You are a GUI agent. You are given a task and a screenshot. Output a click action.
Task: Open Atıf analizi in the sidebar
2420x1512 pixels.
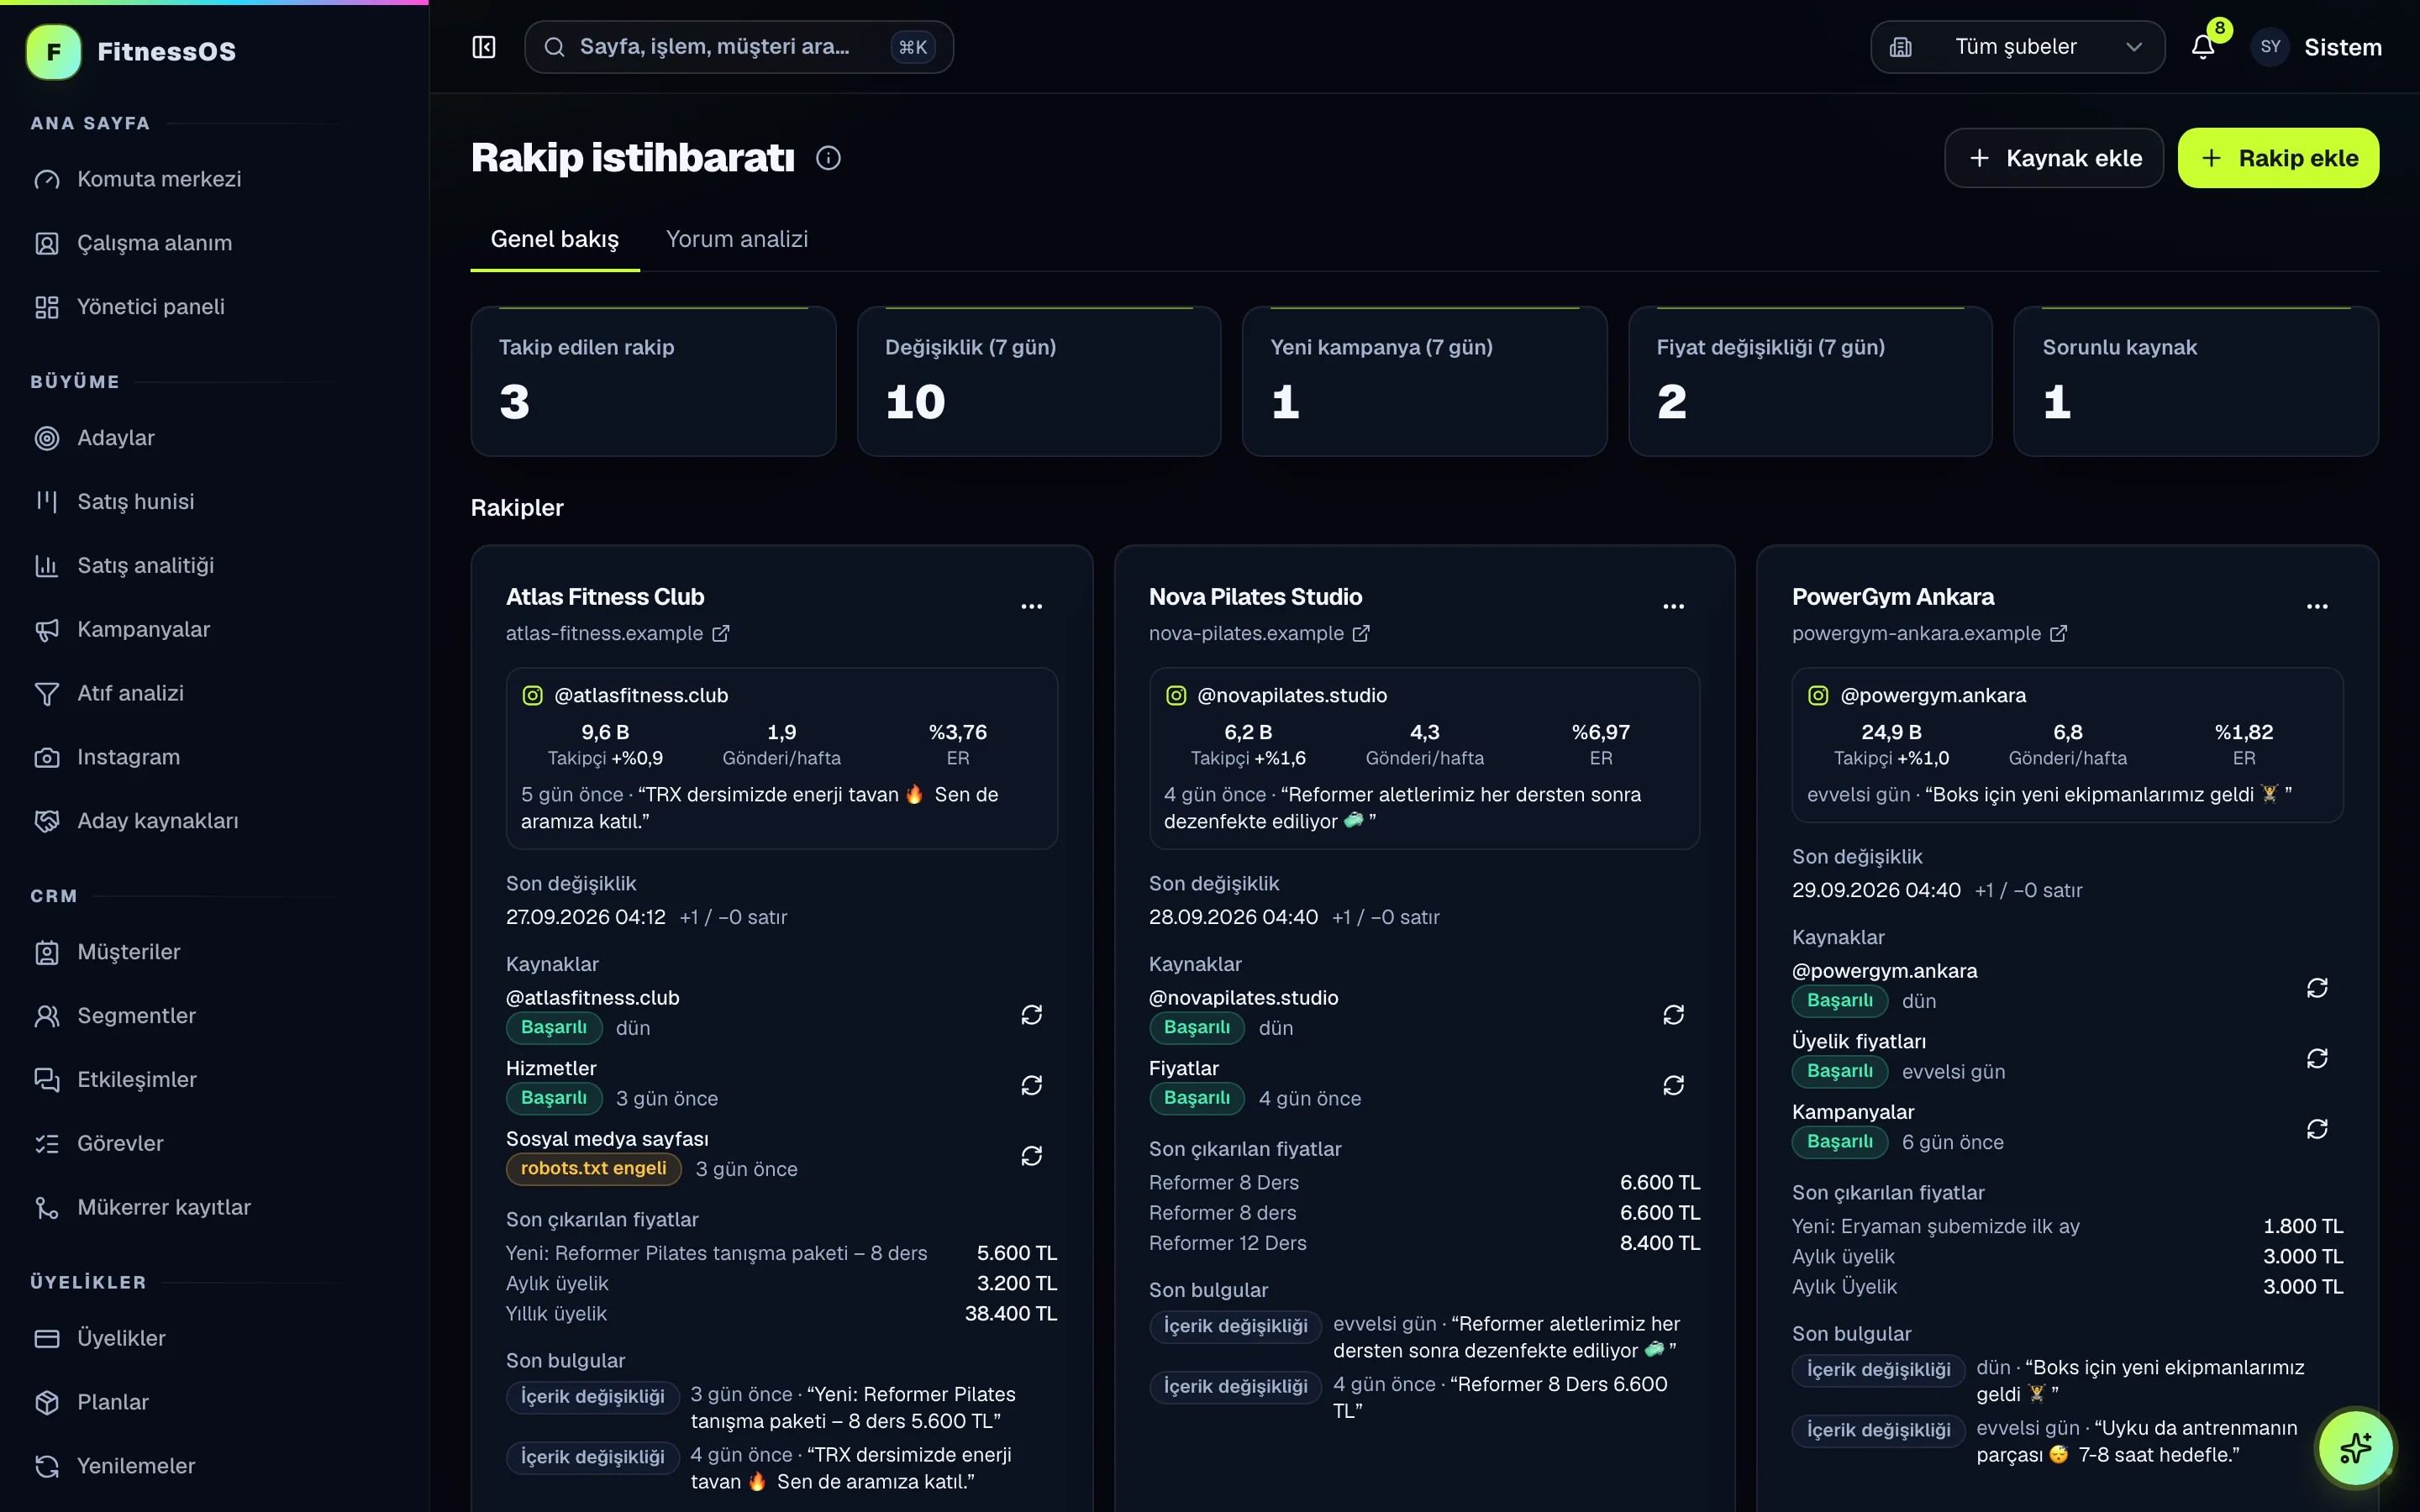pos(131,693)
